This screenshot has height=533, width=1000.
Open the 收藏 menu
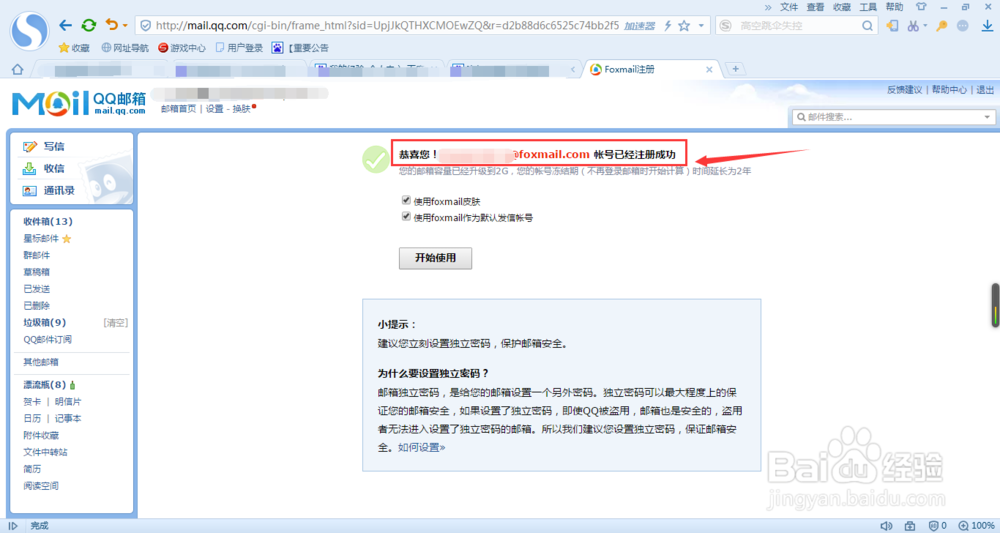coord(842,7)
